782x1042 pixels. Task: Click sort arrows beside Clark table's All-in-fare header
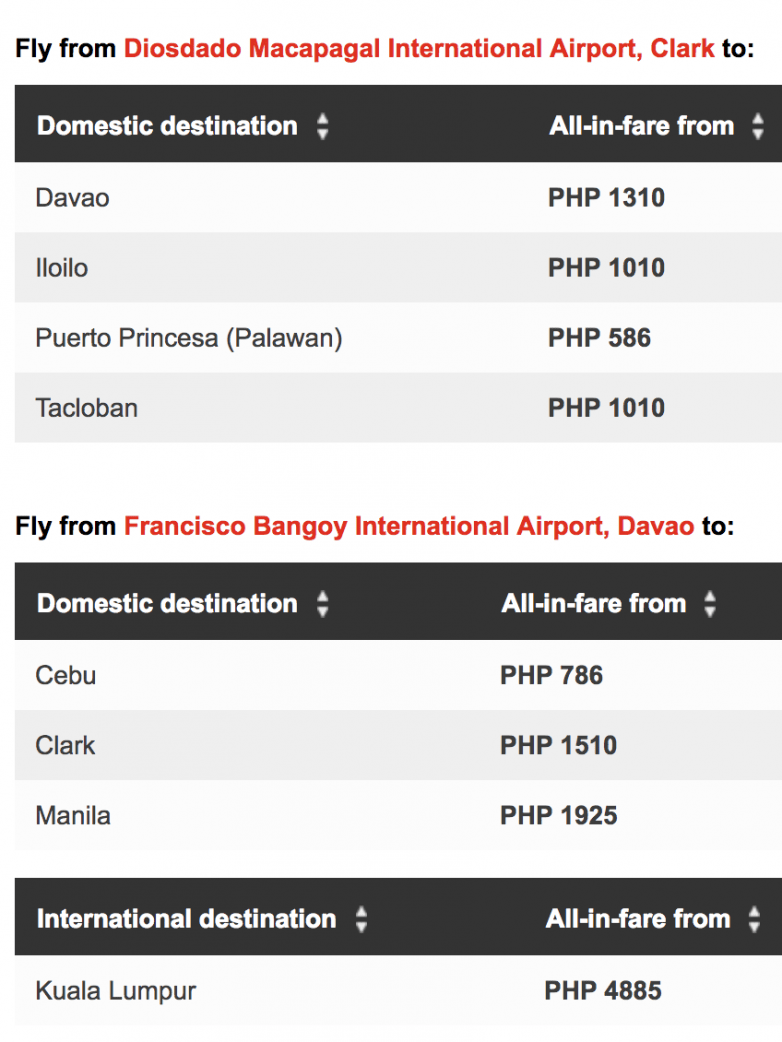point(757,126)
